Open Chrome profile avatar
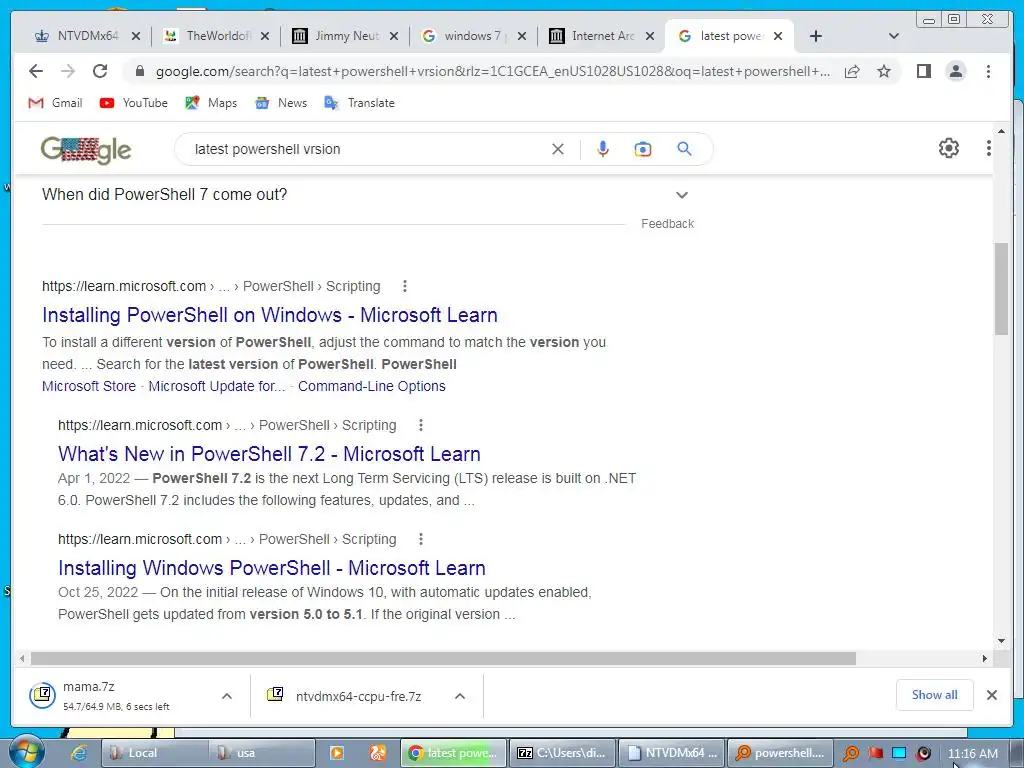The image size is (1024, 768). click(955, 71)
